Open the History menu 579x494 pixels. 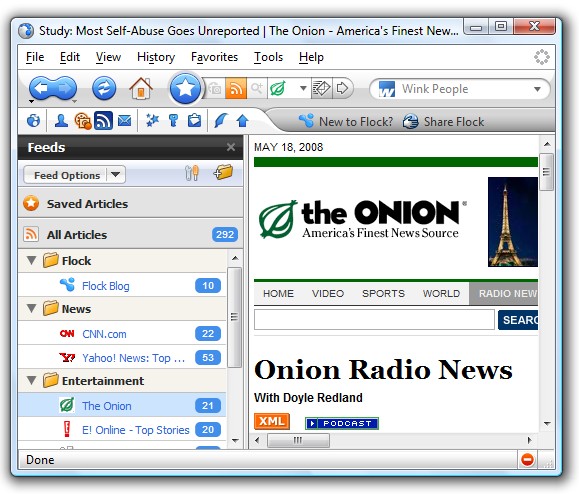pos(156,57)
